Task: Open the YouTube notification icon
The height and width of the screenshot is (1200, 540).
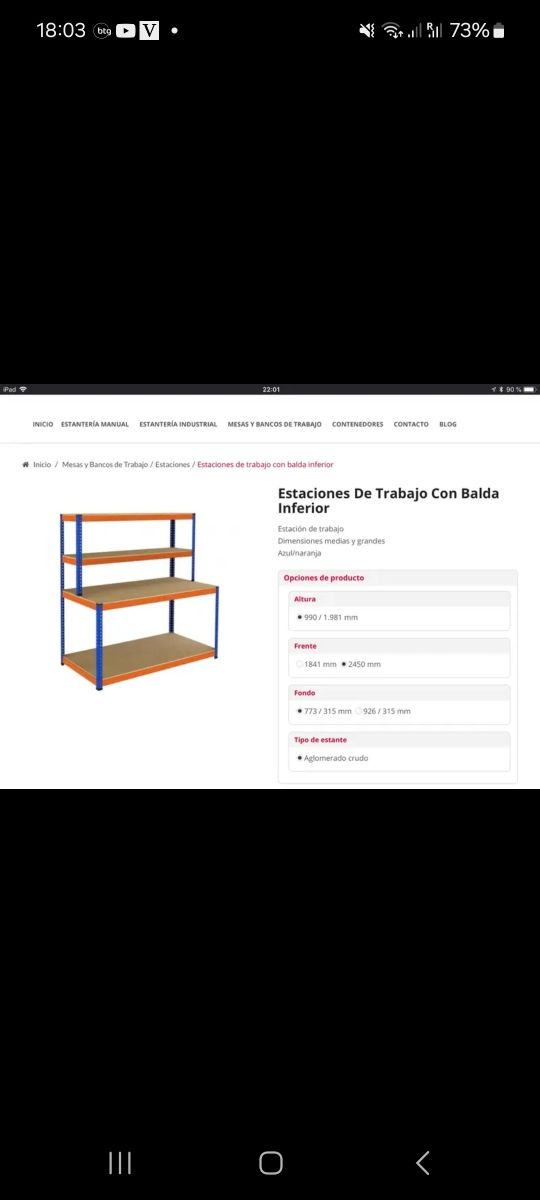Action: (126, 31)
